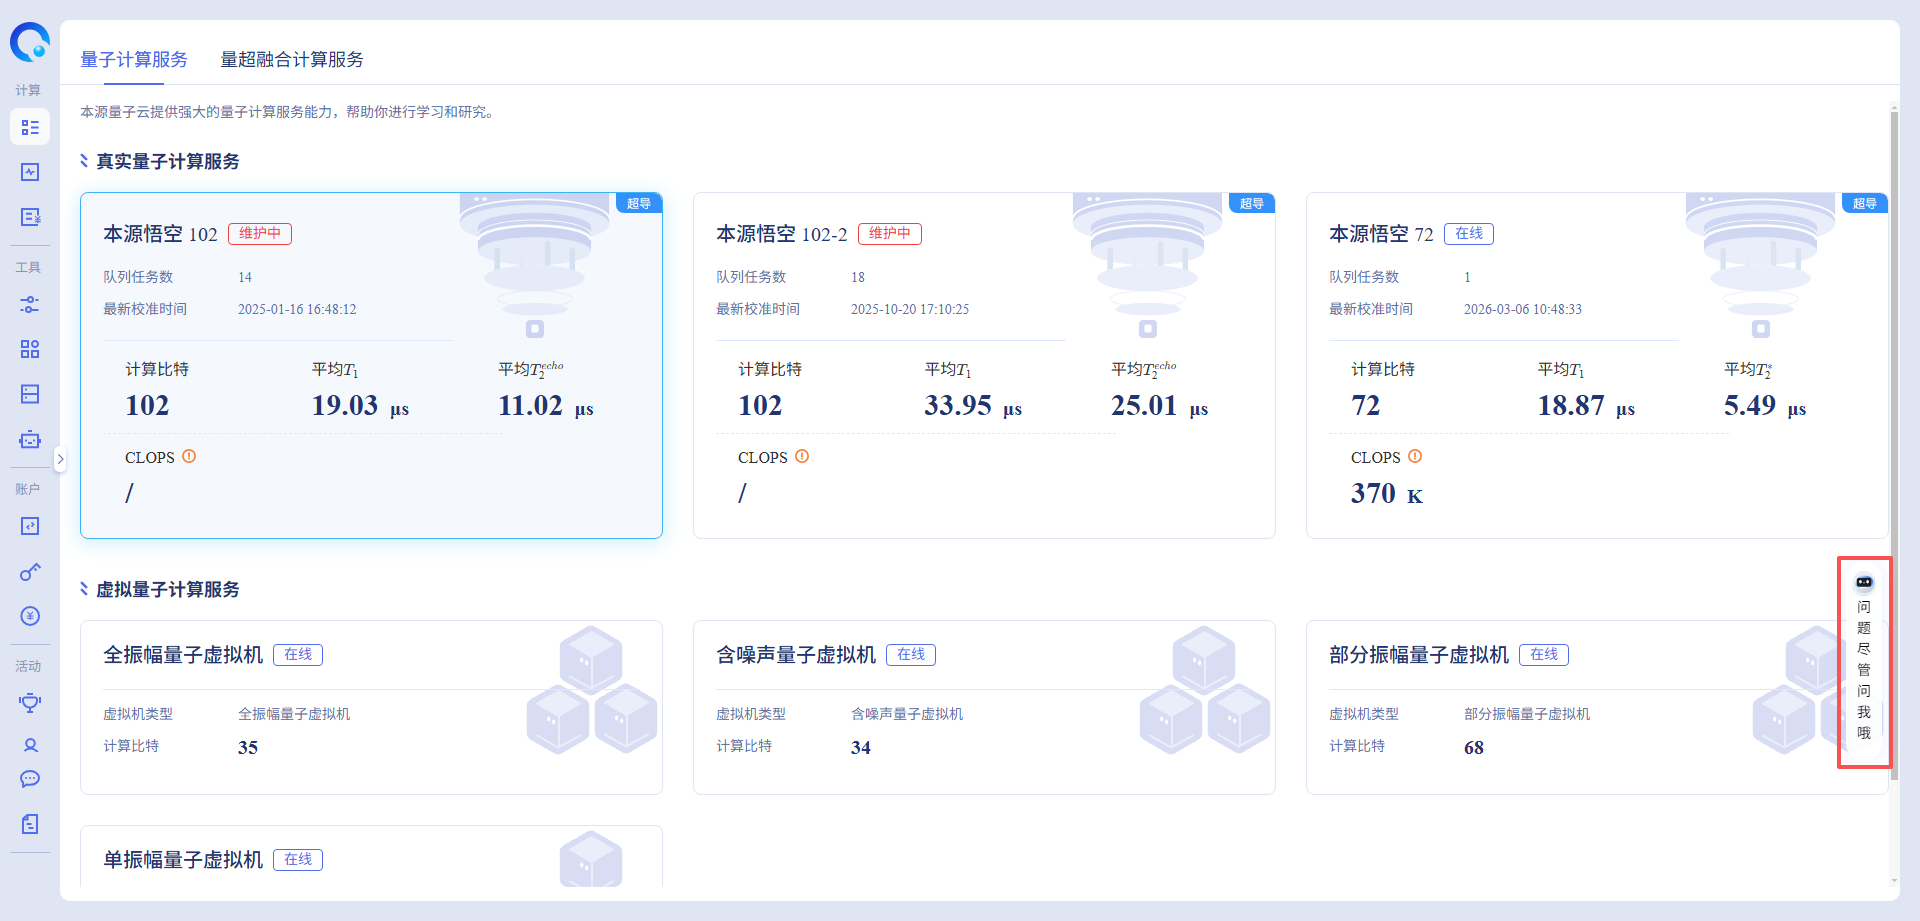Open the 本源悟空 102-2 card
This screenshot has height=921, width=1920.
tap(983, 365)
